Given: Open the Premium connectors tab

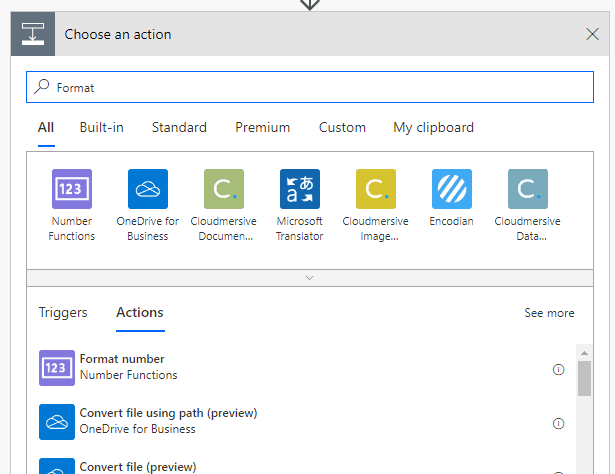Looking at the screenshot, I should tap(262, 127).
